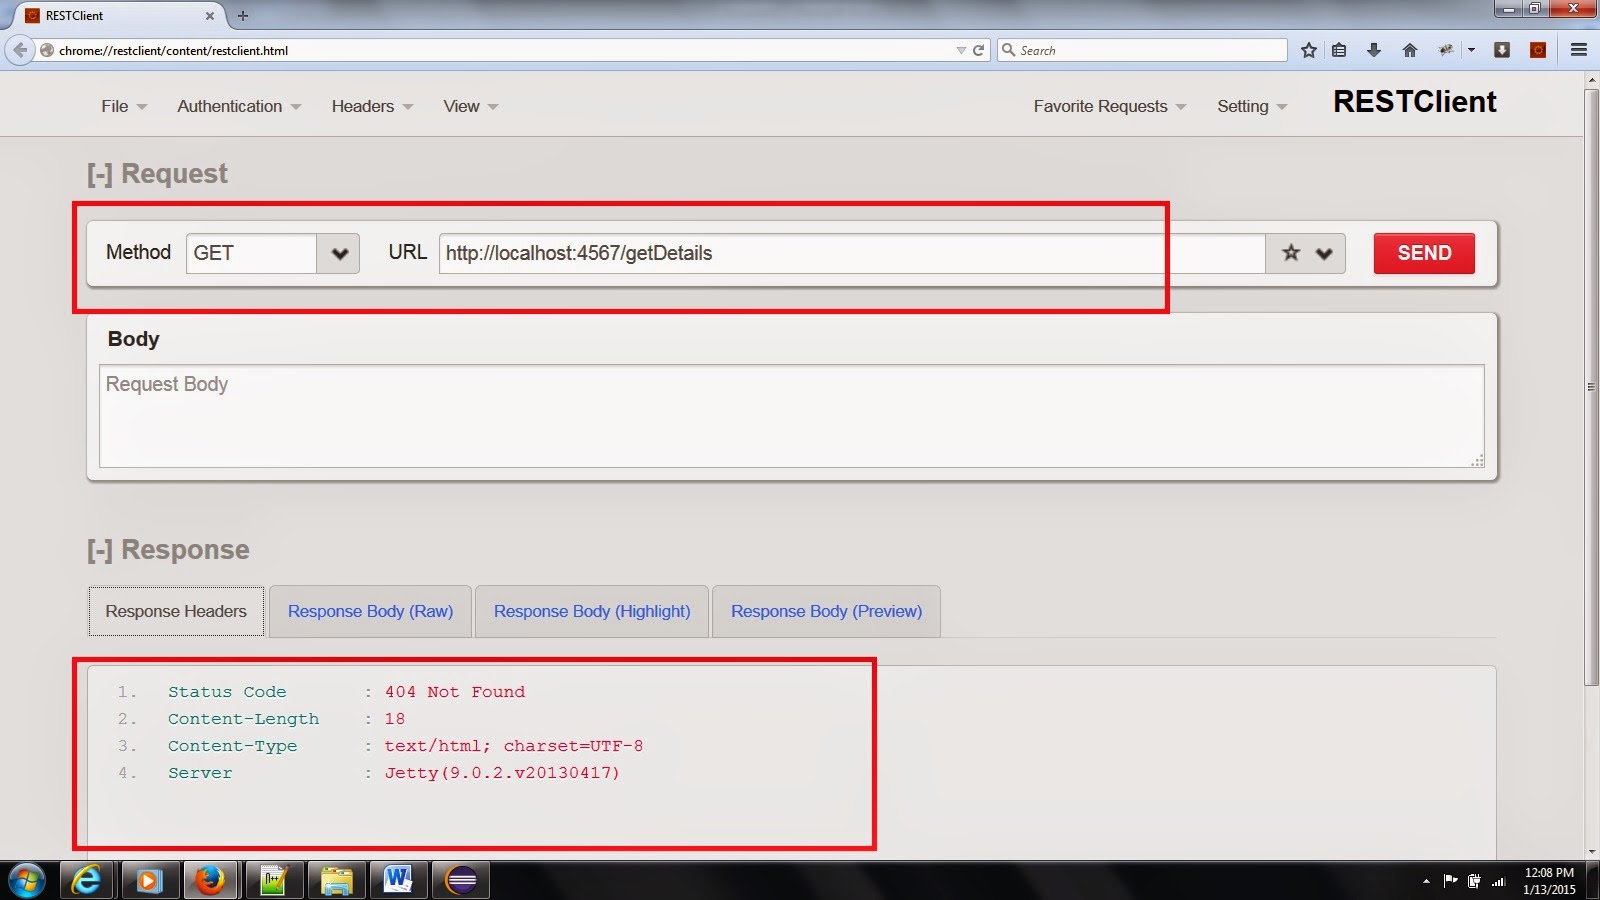Click the SEND button

coord(1423,253)
